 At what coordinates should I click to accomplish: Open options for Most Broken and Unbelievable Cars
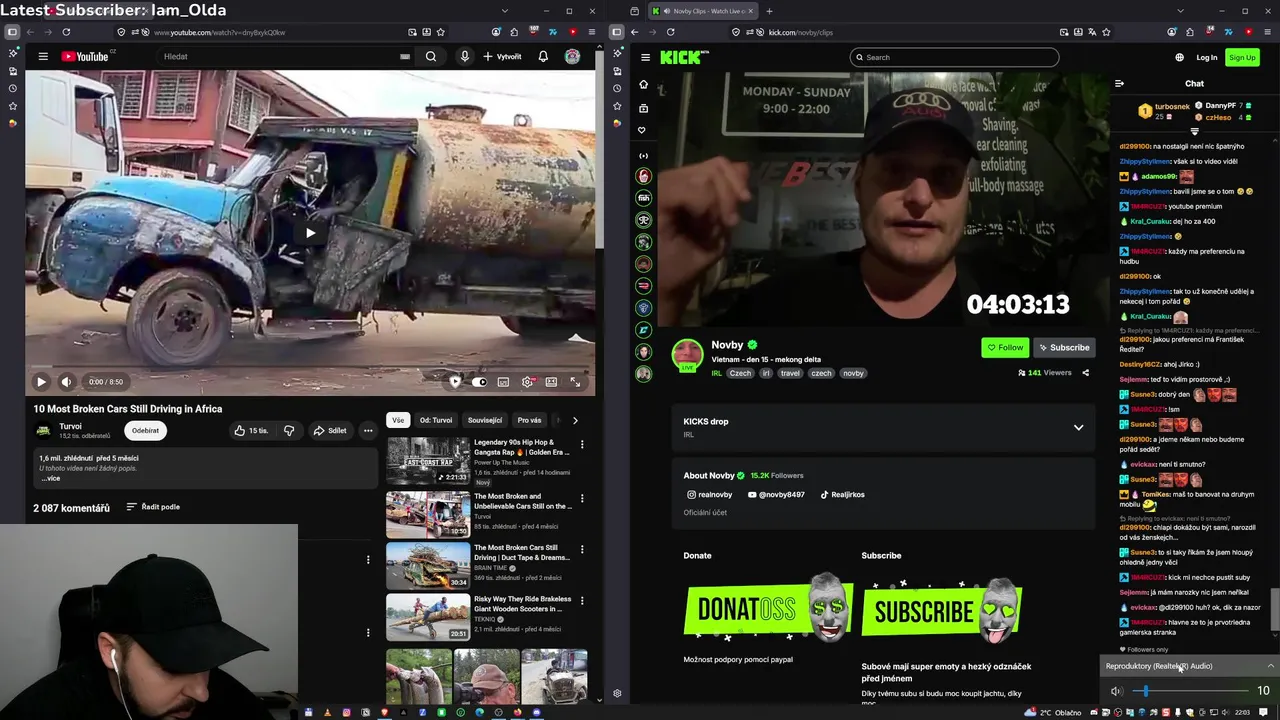click(582, 498)
